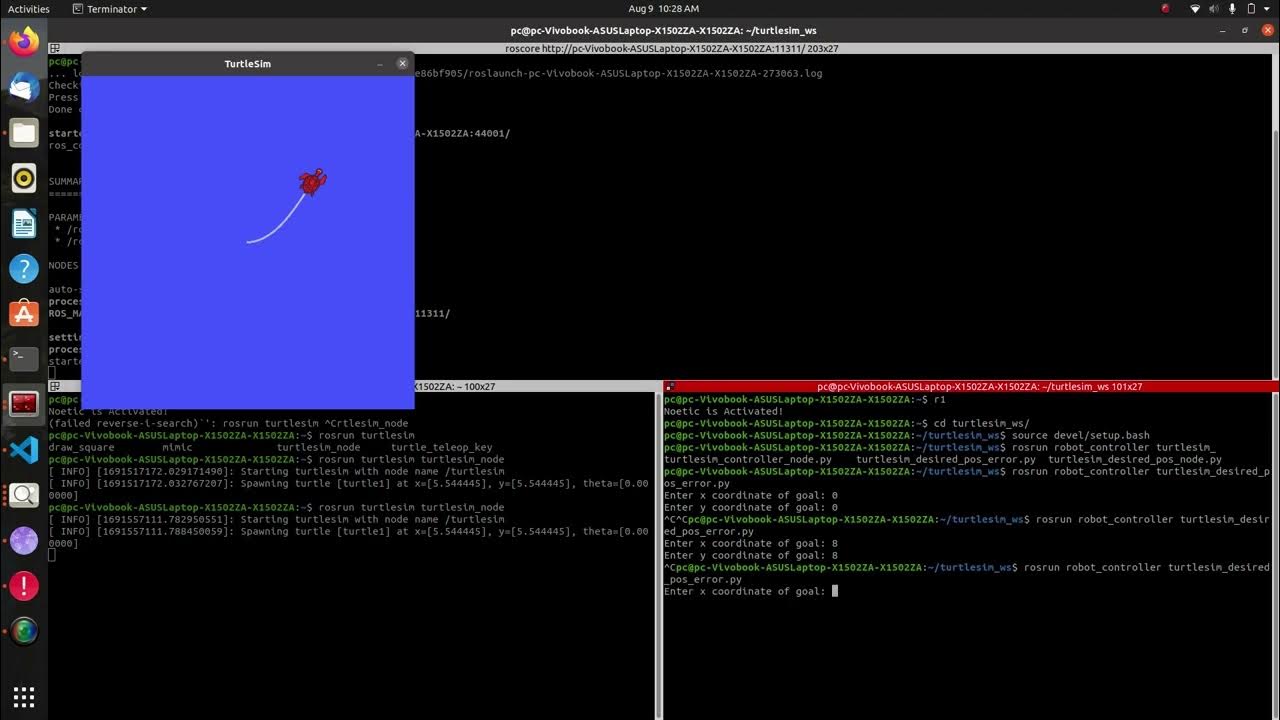Click 'source devel/setup.bash' command text
Image resolution: width=1280 pixels, height=720 pixels.
pyautogui.click(x=1080, y=435)
